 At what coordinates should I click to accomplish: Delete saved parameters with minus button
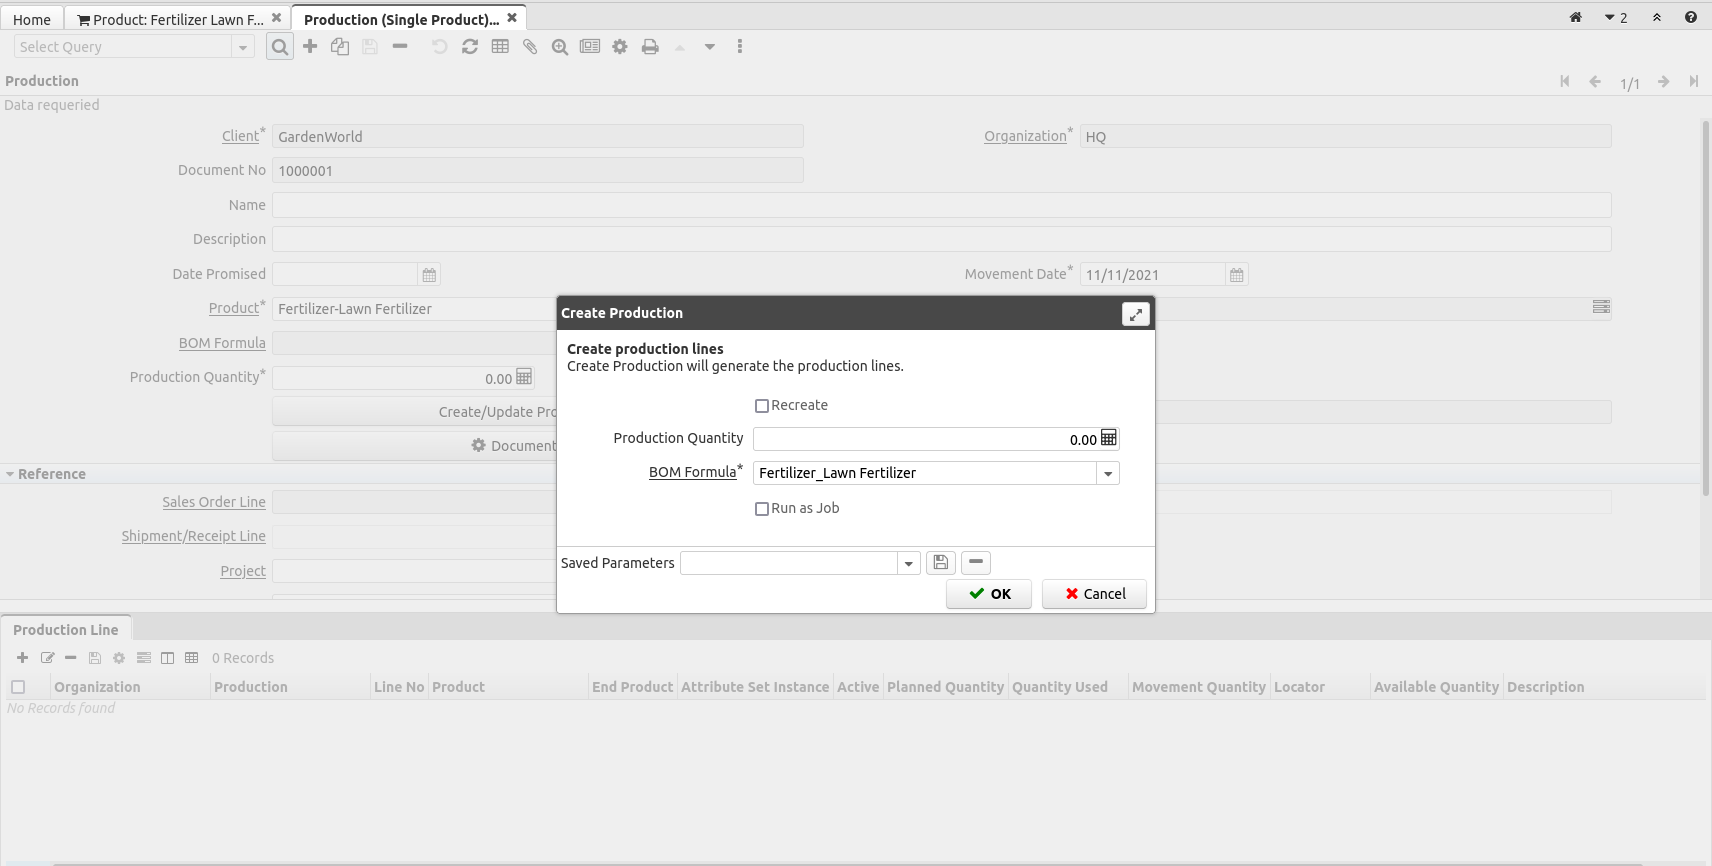coord(976,563)
